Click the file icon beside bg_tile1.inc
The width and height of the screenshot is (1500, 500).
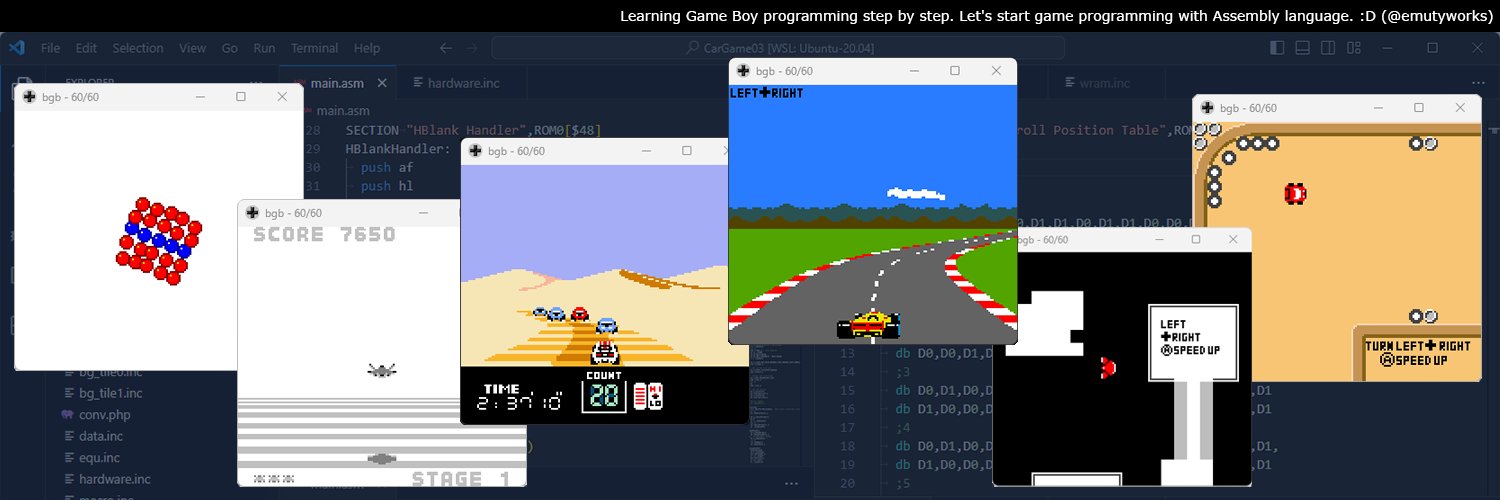[x=67, y=393]
